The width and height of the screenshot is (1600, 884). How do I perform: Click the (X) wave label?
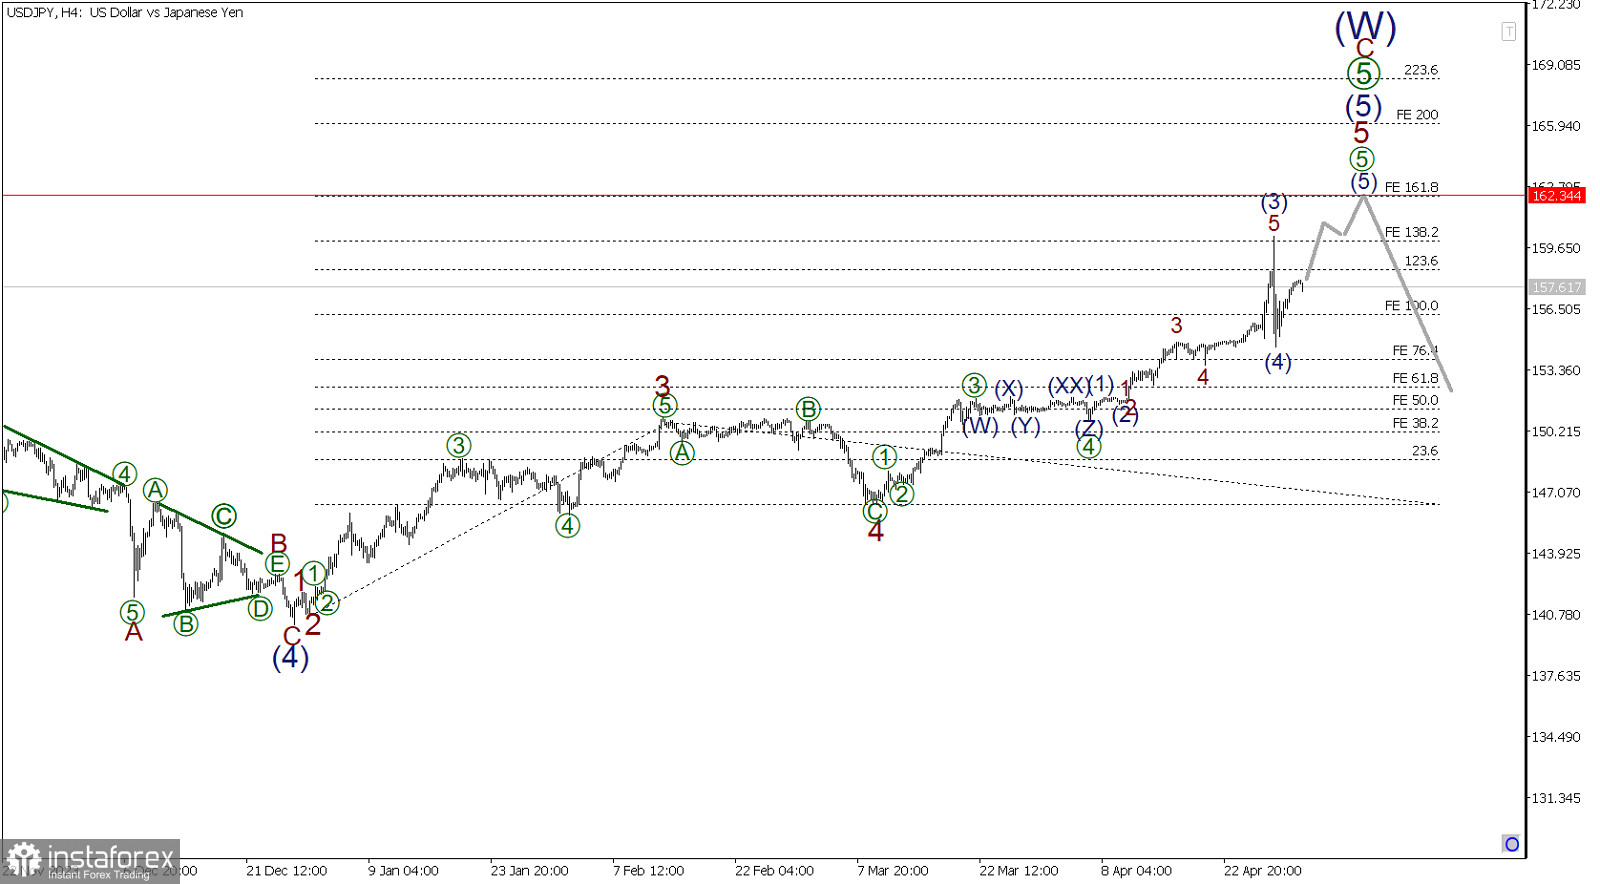(x=1008, y=388)
